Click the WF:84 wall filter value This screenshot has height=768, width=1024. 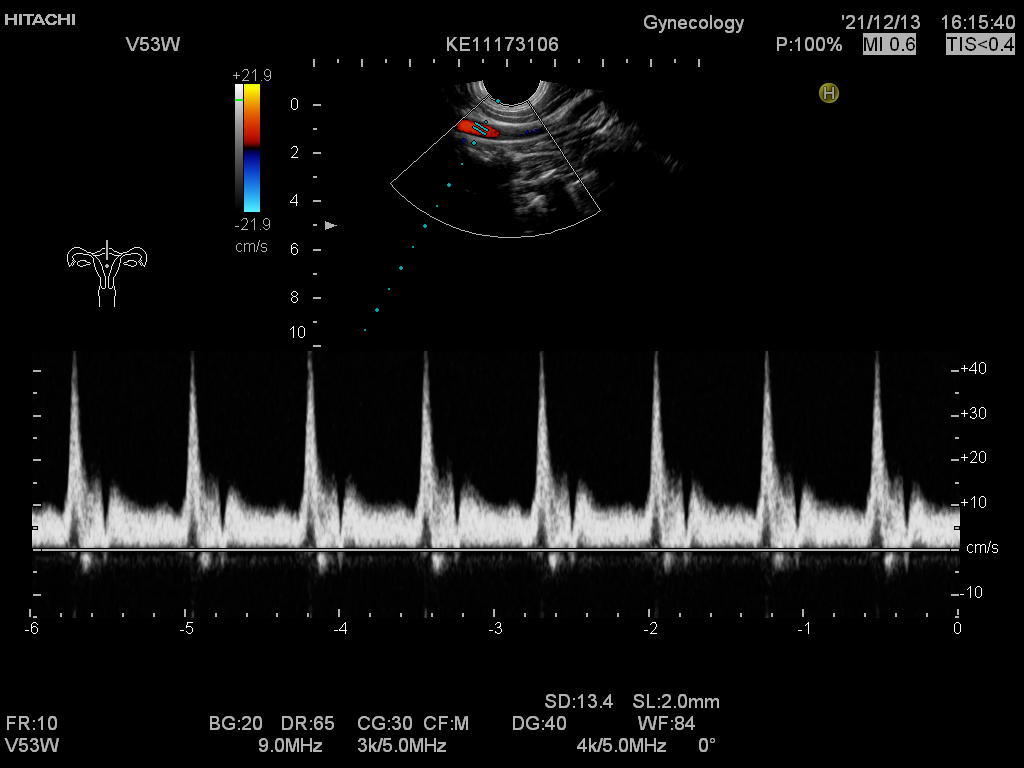665,723
